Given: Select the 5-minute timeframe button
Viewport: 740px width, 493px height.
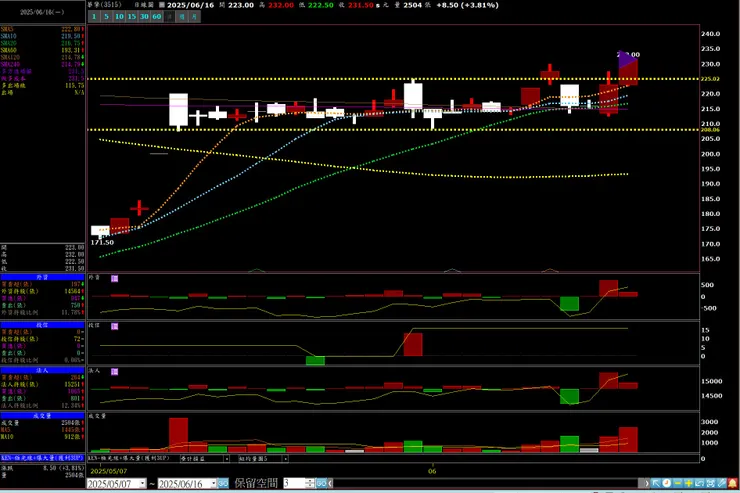Looking at the screenshot, I should point(106,17).
